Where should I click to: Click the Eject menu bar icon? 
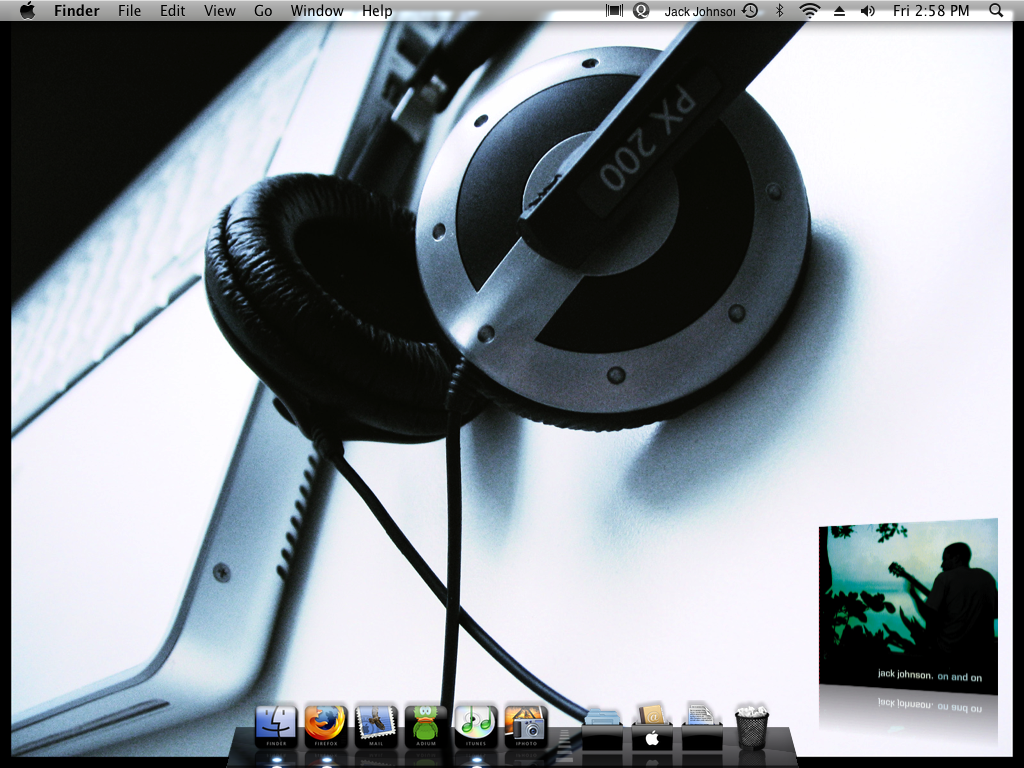pos(840,10)
